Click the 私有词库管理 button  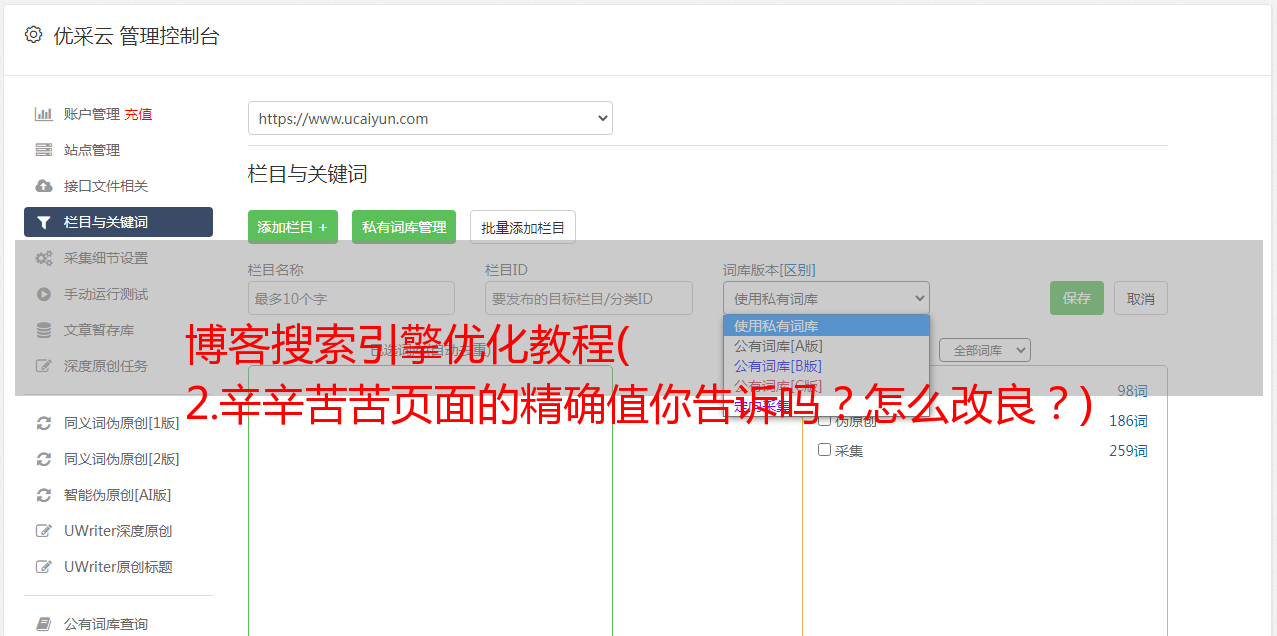click(x=404, y=227)
